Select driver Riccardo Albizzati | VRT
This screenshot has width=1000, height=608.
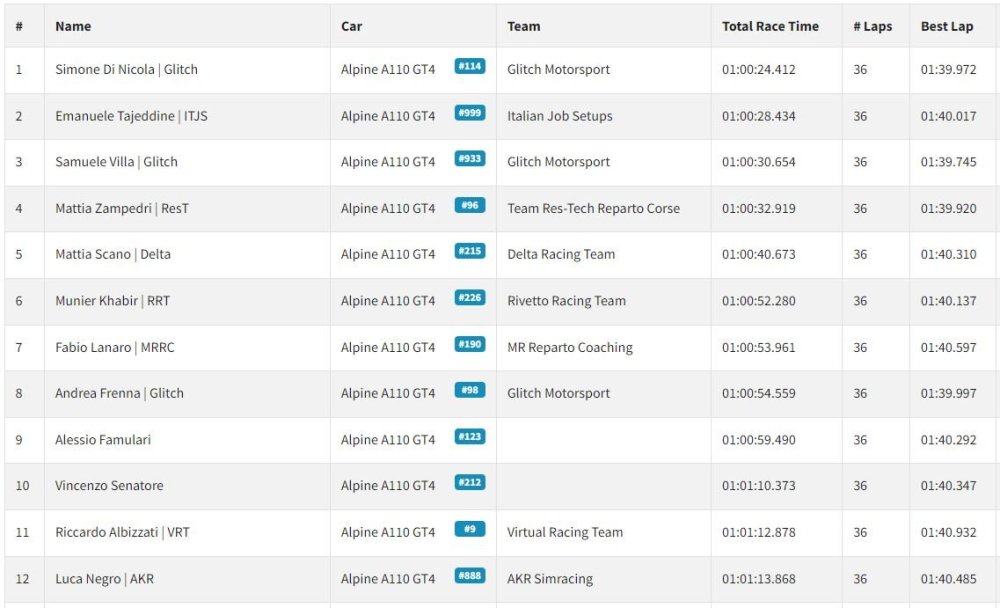[x=122, y=533]
